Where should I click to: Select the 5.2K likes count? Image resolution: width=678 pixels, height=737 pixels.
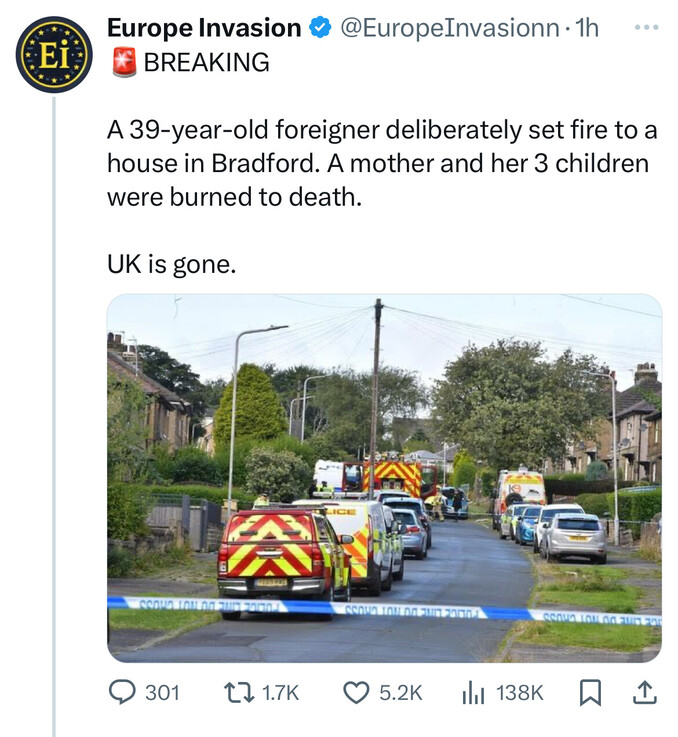[401, 693]
